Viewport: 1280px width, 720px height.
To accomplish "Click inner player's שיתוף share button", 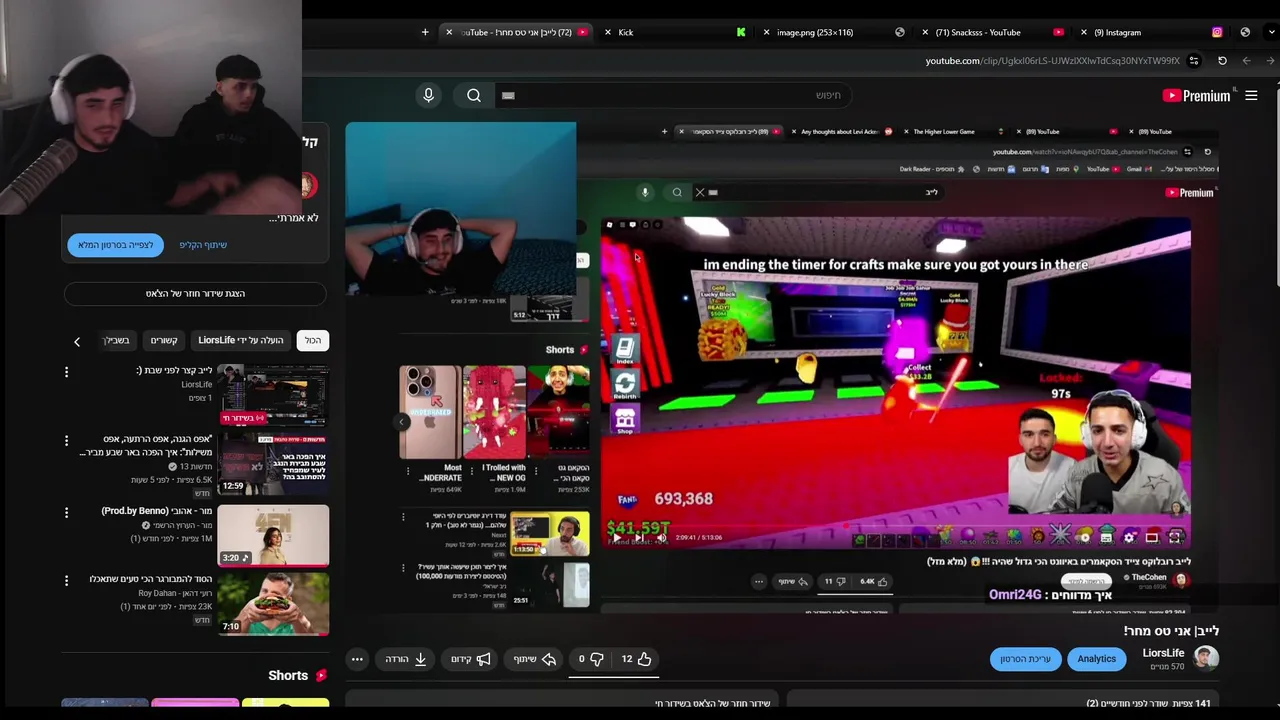I will pos(793,581).
